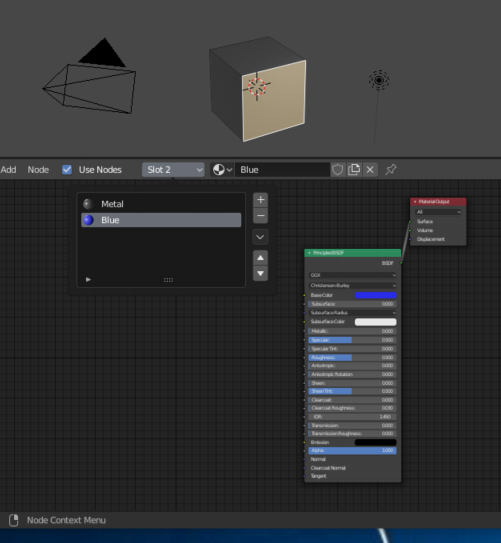Click the point light object in the viewport

(x=379, y=81)
